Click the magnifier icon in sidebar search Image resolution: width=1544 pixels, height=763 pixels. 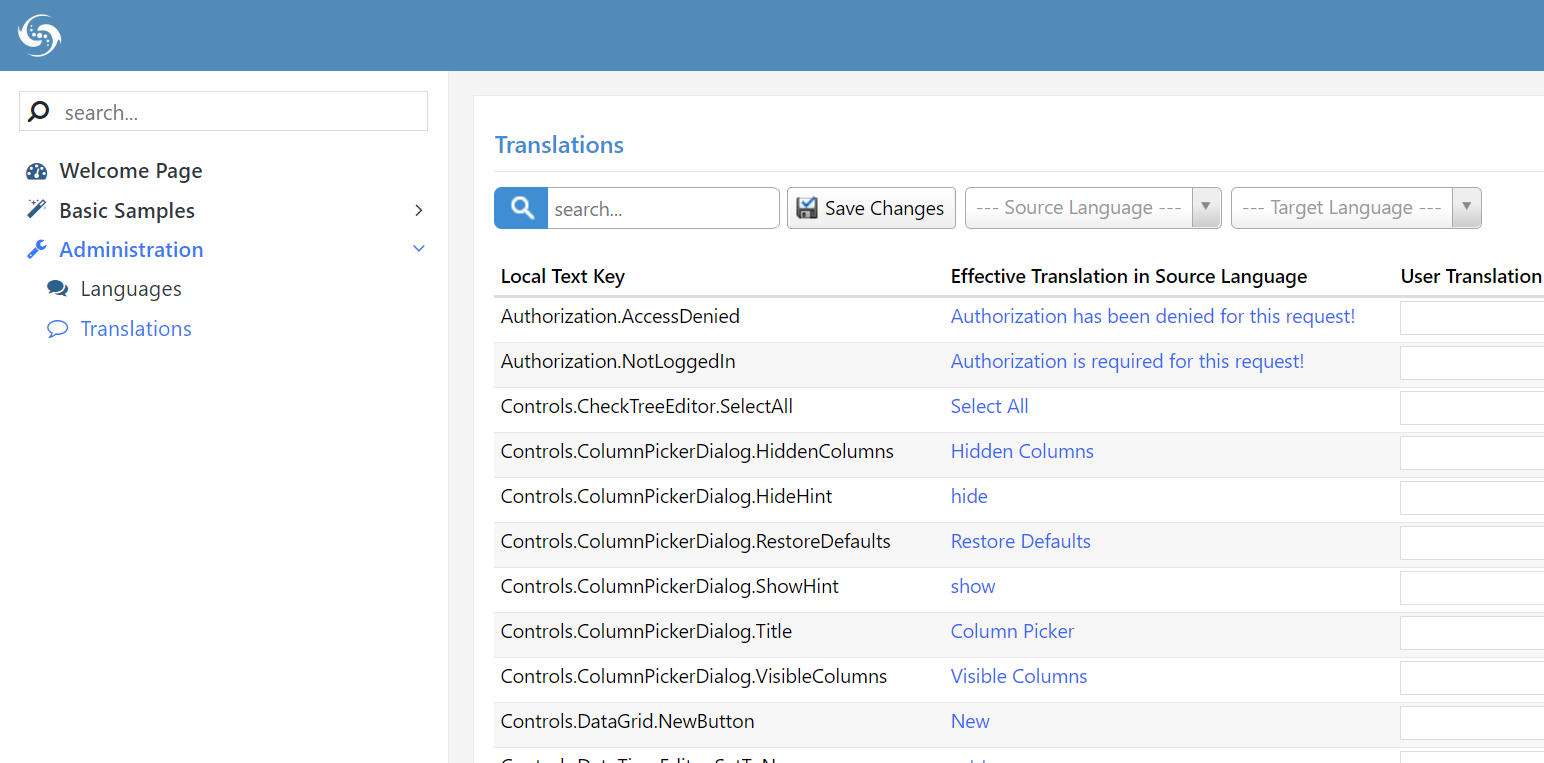click(39, 112)
